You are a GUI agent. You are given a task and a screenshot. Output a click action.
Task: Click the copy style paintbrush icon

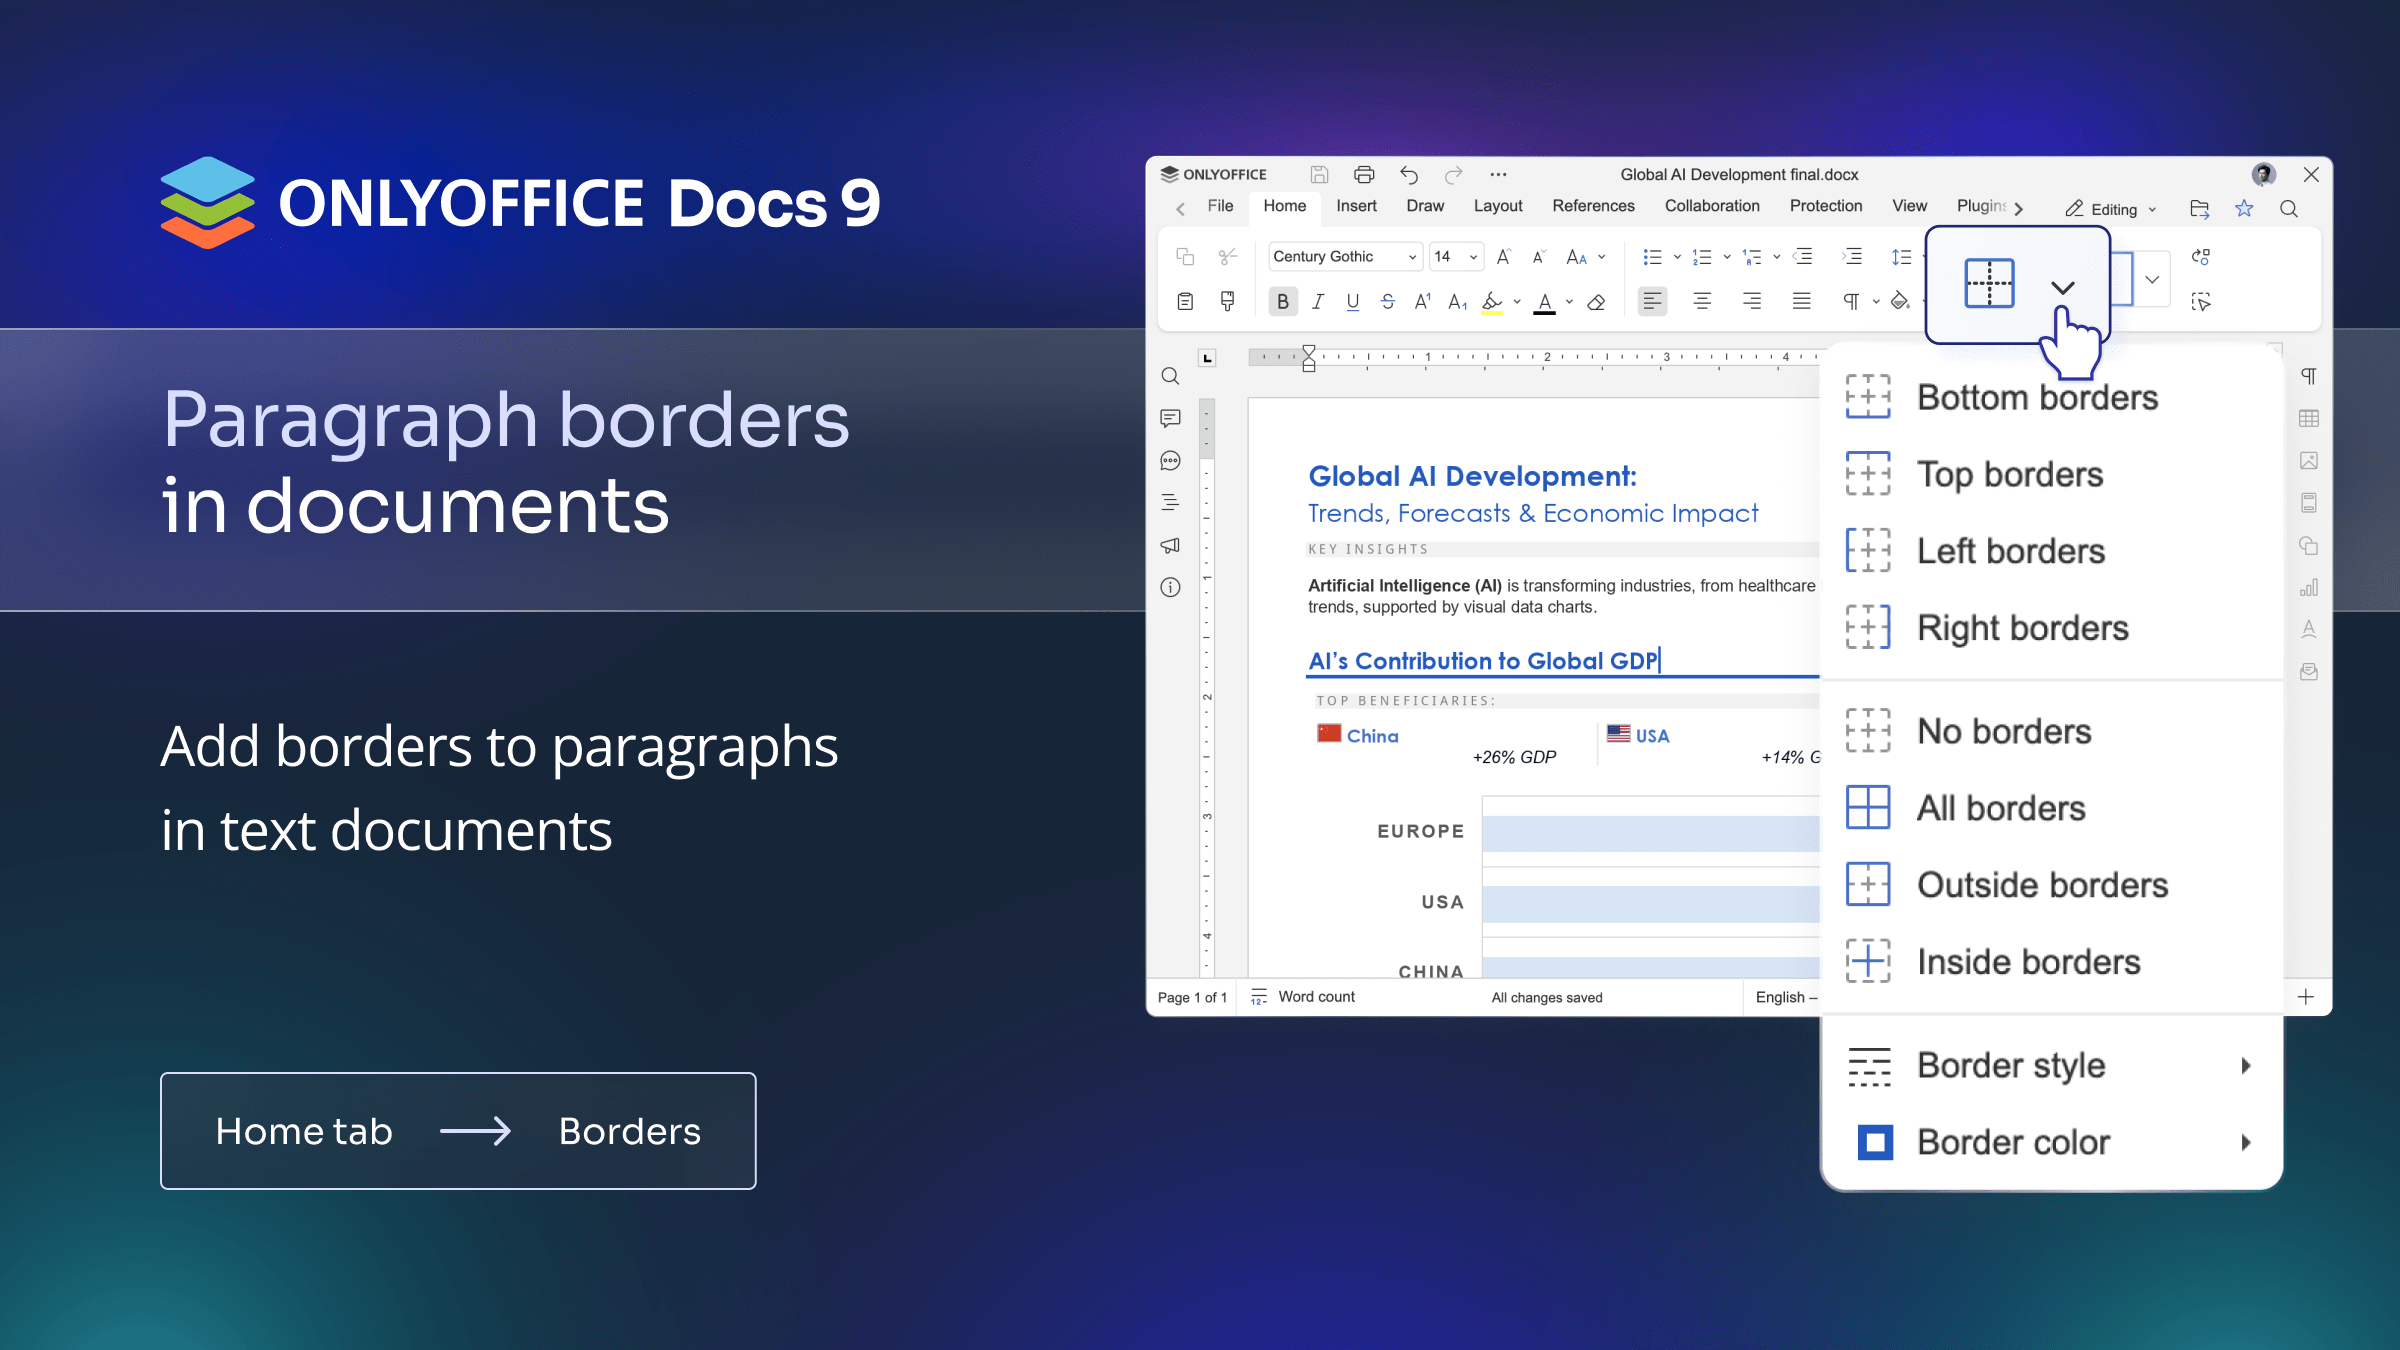click(1227, 301)
